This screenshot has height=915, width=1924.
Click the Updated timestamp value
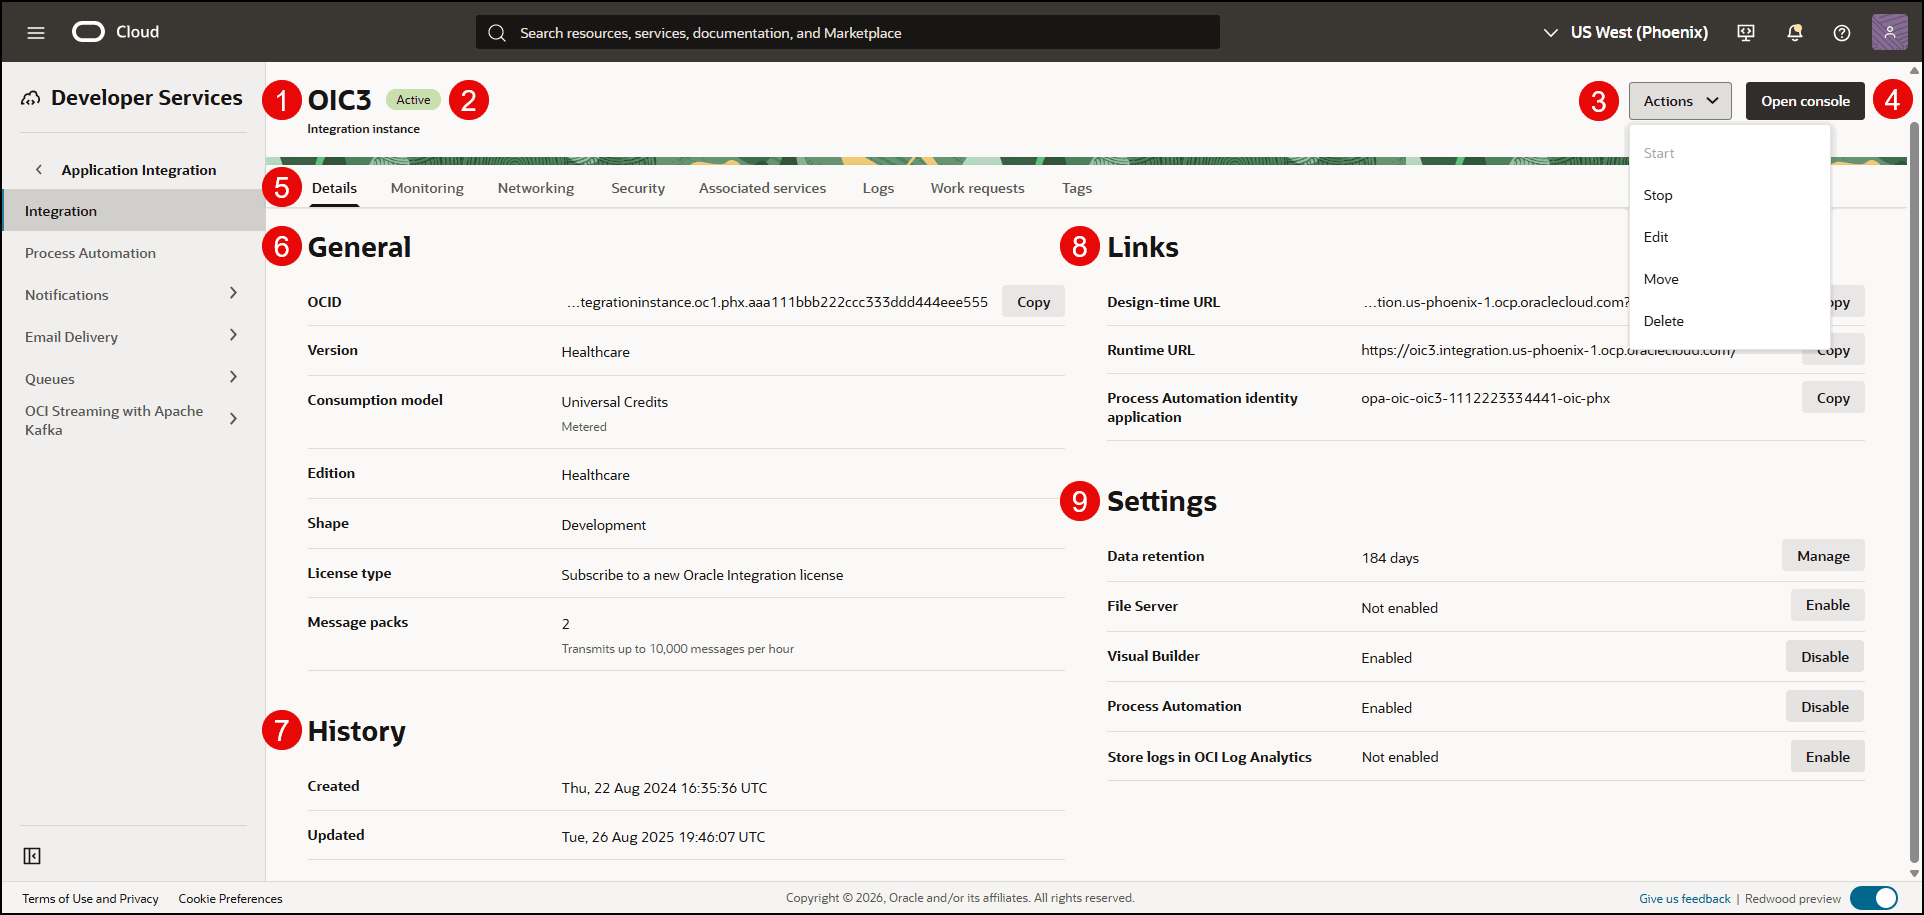[x=663, y=837]
